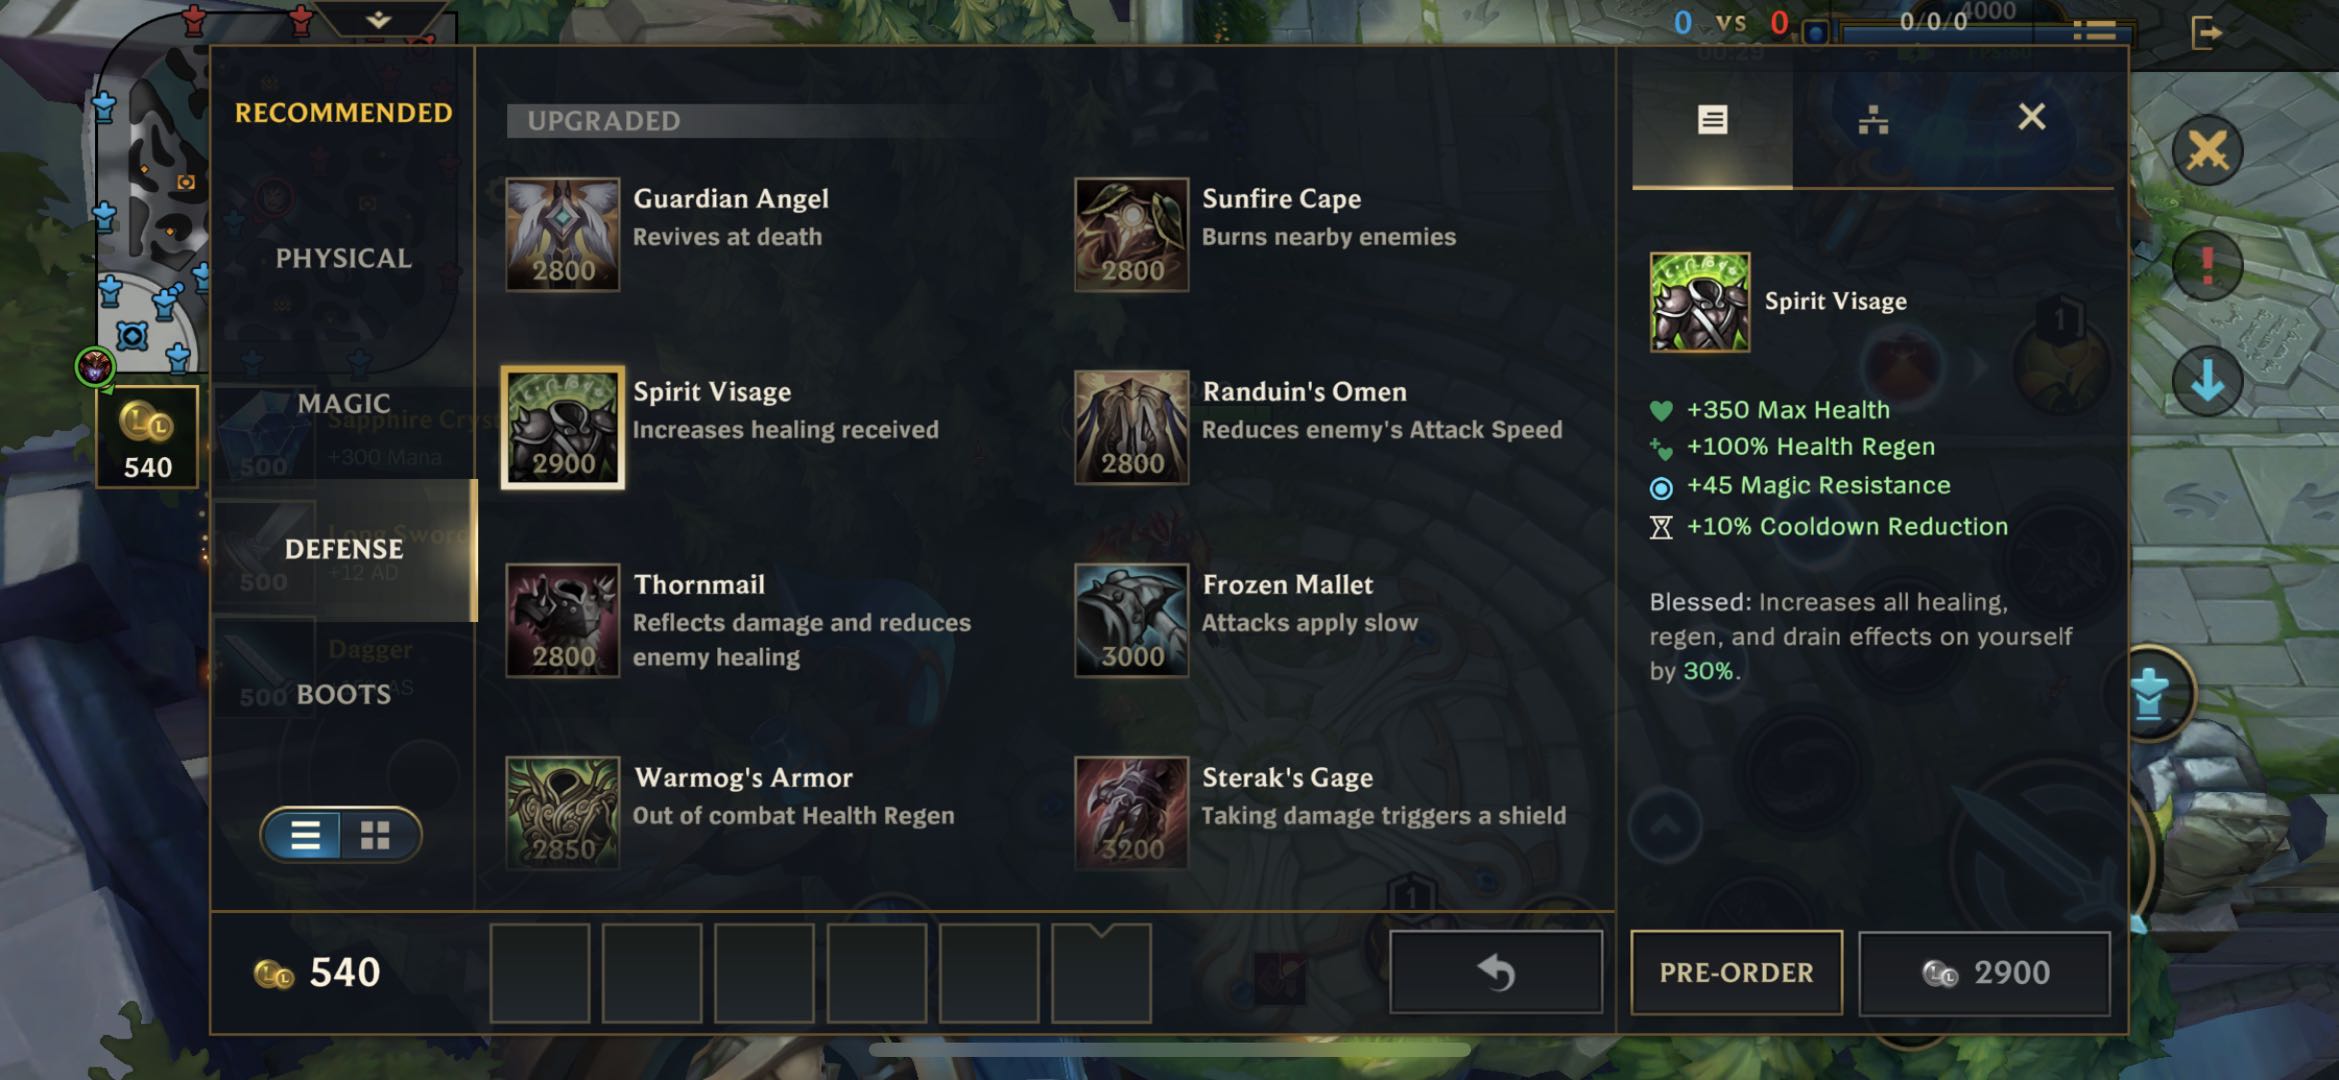Screen dimensions: 2339x1080
Task: Pick the Frozen Mallet item icon
Action: (x=1131, y=620)
